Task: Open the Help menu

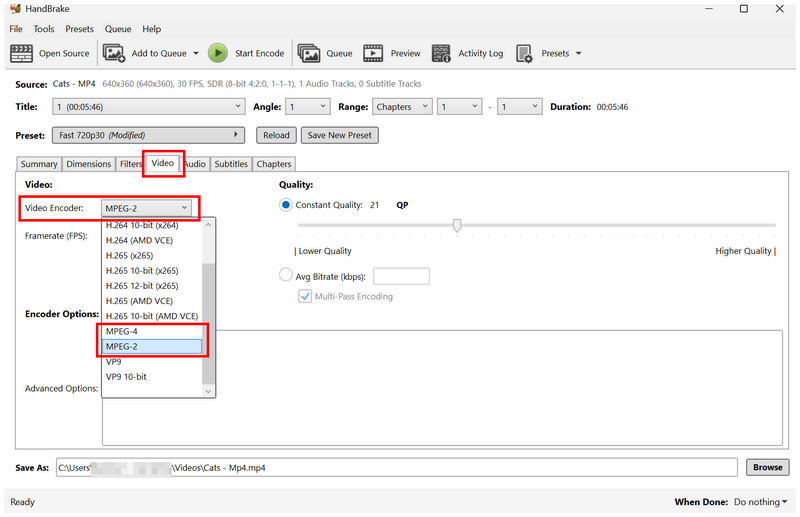Action: 152,29
